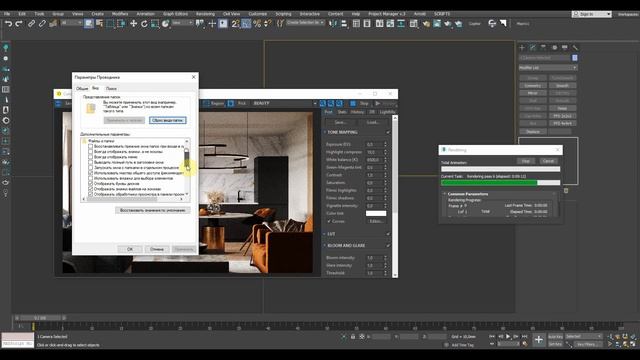640x360 pixels.
Task: Switch to the Modify command panel tab
Action: (533, 48)
